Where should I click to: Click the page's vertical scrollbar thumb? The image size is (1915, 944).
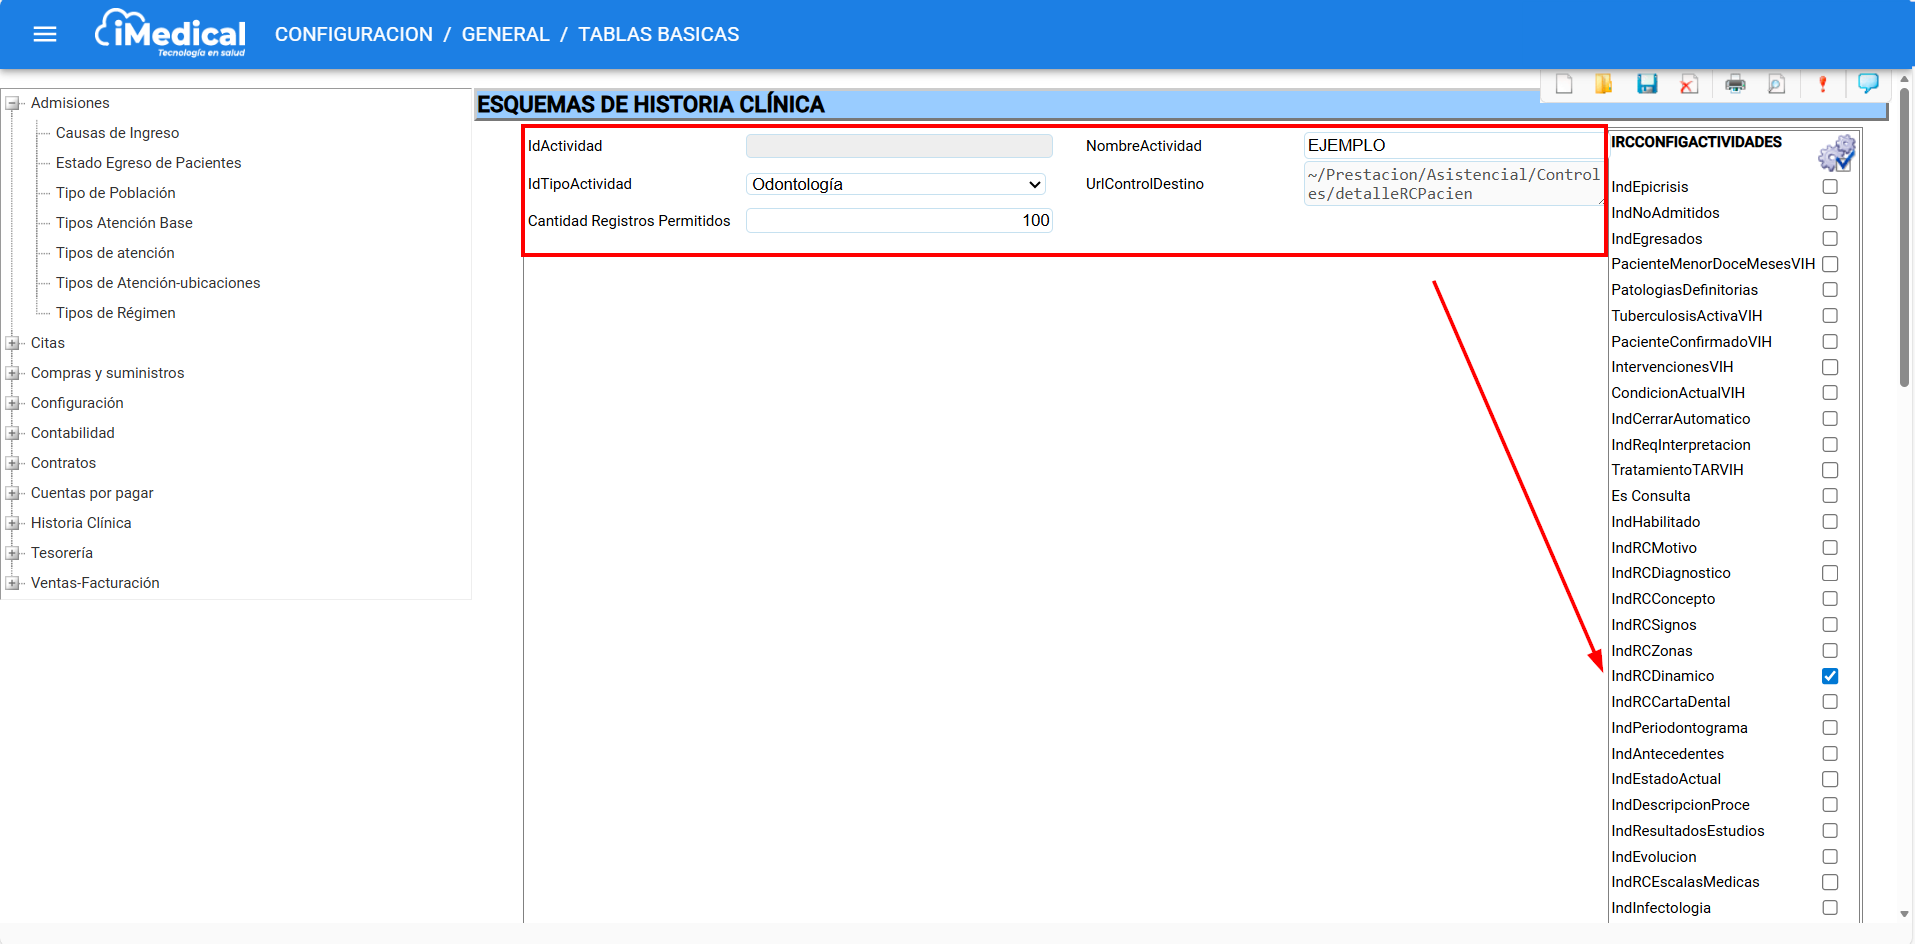[x=1904, y=240]
